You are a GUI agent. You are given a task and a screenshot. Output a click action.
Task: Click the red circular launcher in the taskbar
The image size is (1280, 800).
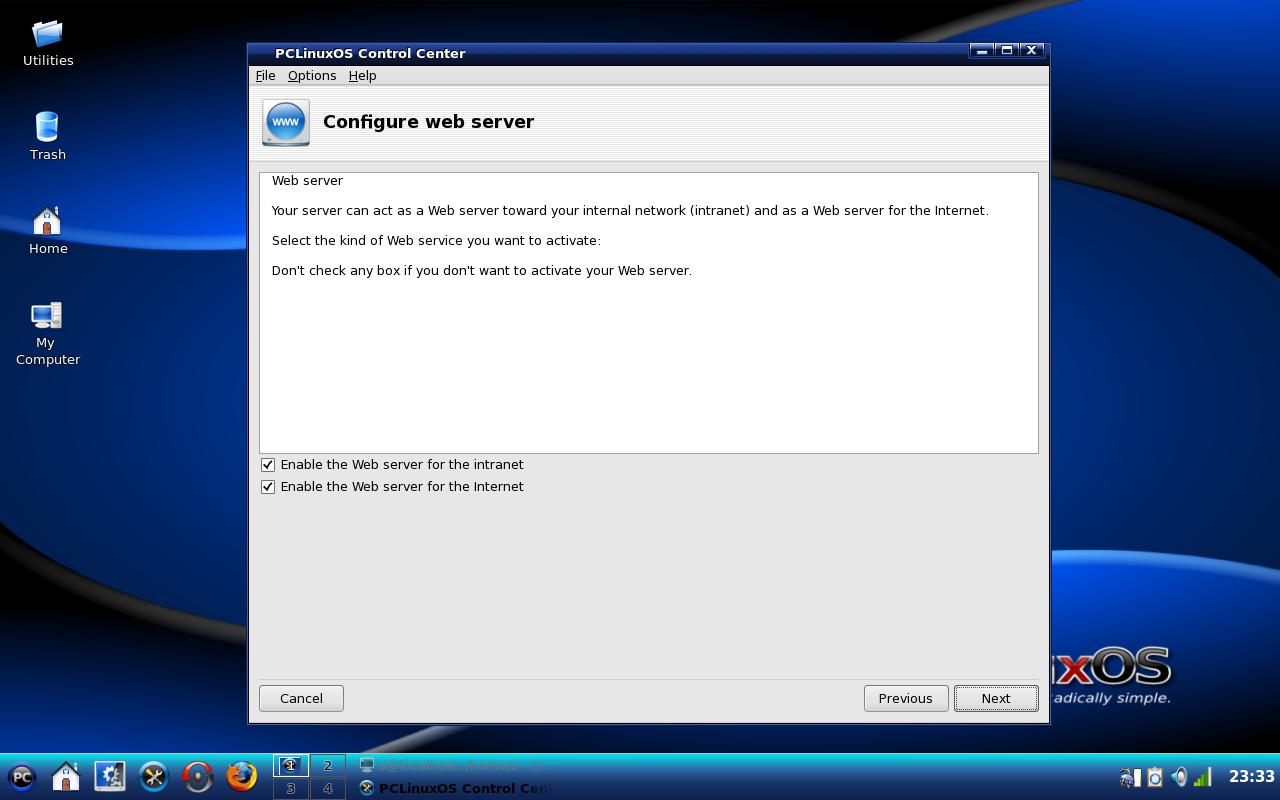pyautogui.click(x=198, y=776)
